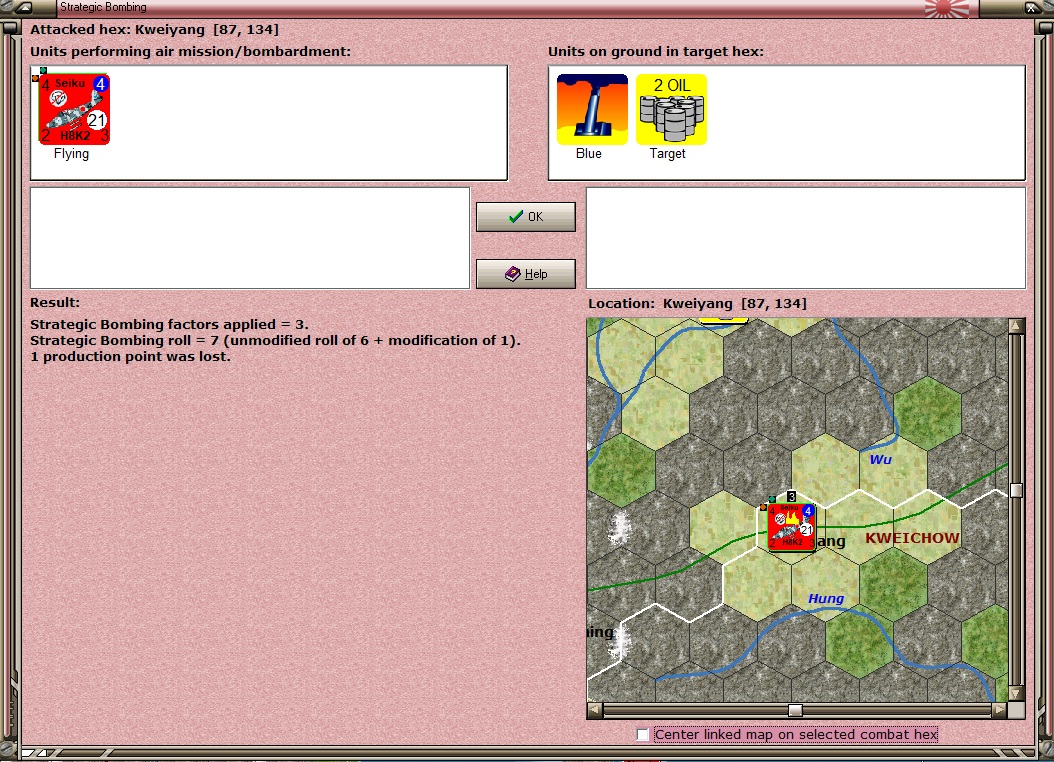
Task: Open Help for strategic bombing
Action: coord(526,273)
